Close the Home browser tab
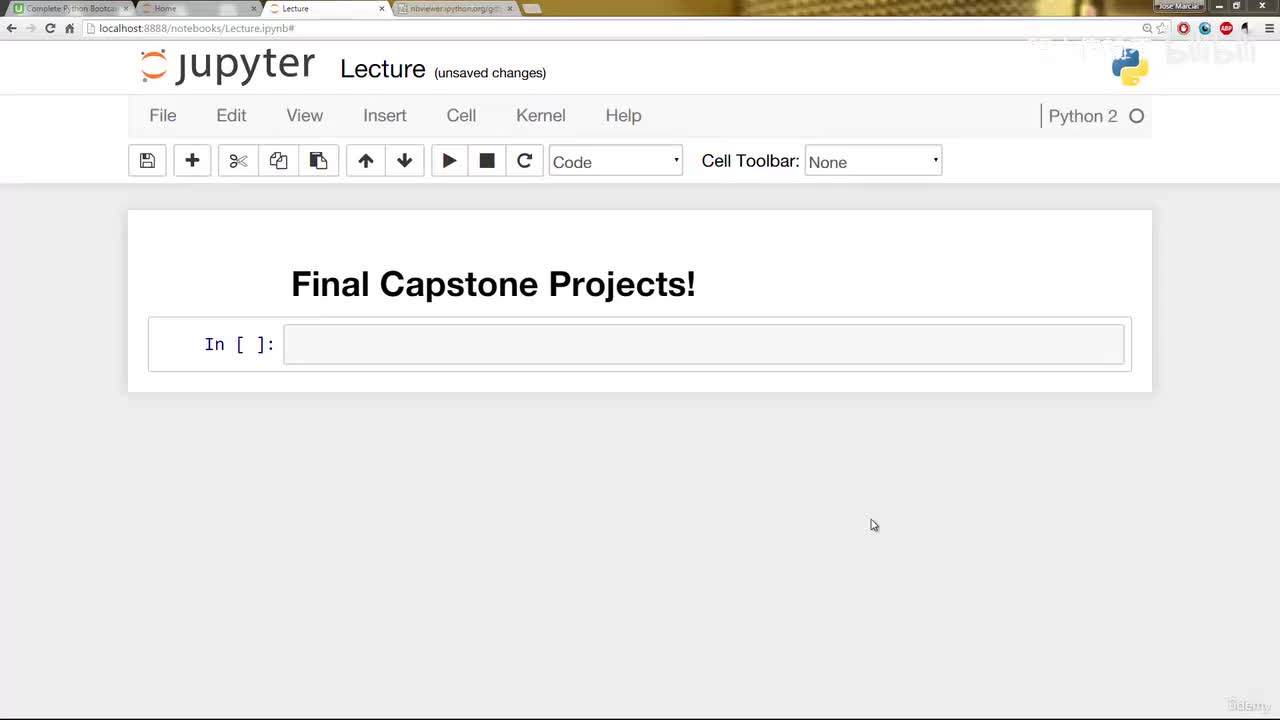Viewport: 1280px width, 720px height. [253, 8]
